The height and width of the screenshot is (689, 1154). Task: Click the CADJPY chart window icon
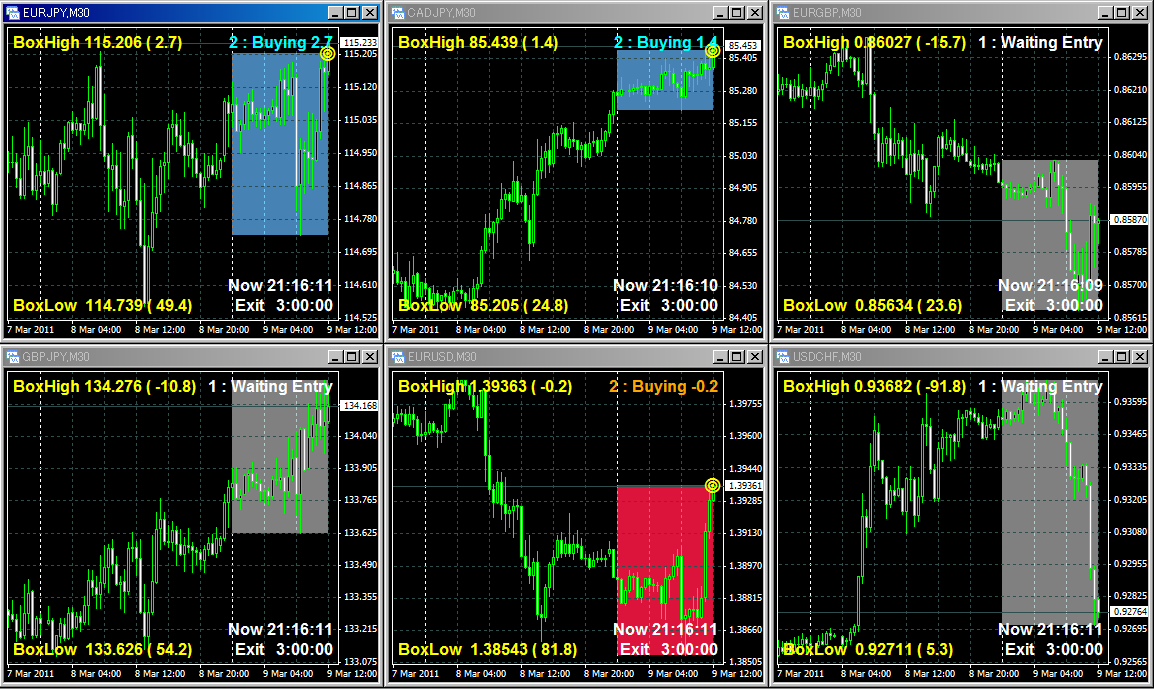coord(398,13)
